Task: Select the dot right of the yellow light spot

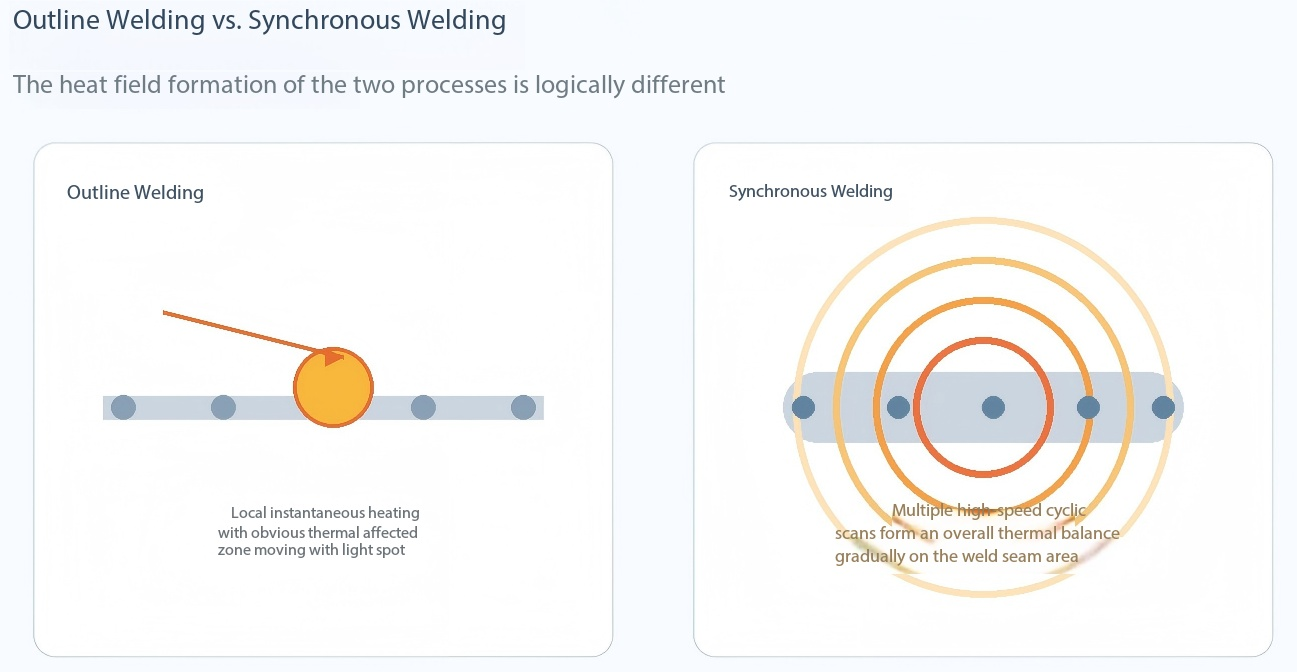Action: (x=423, y=407)
